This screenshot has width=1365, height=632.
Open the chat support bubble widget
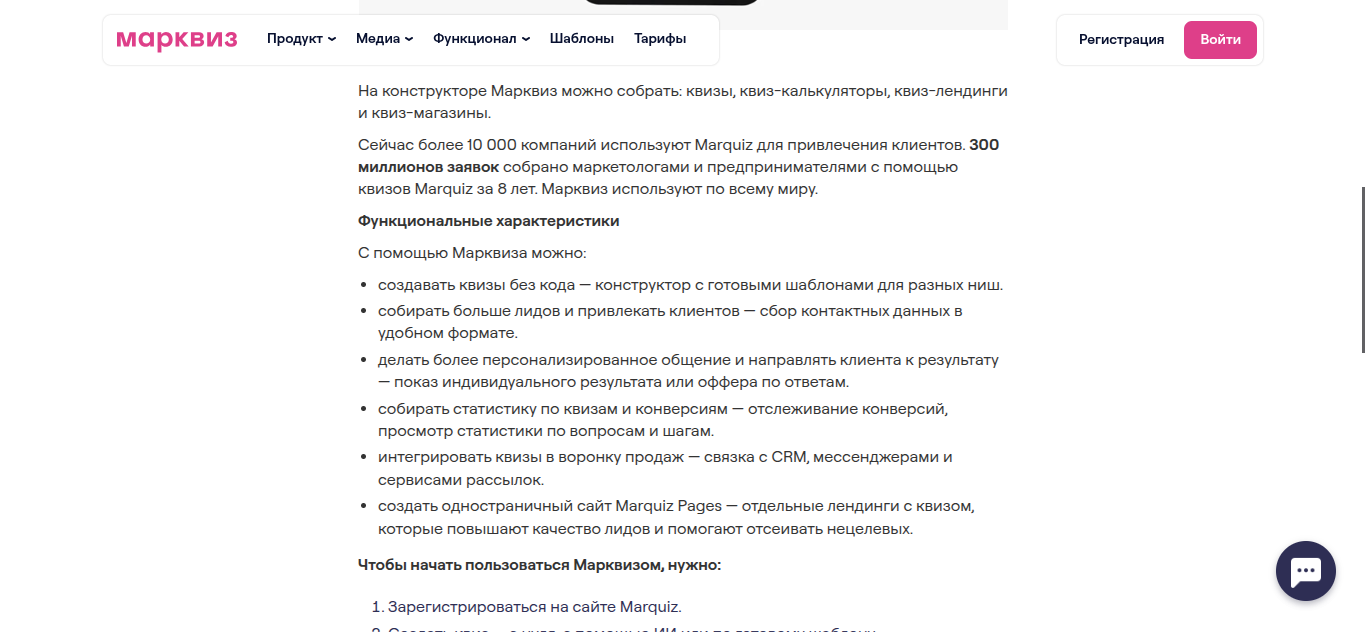[x=1305, y=571]
